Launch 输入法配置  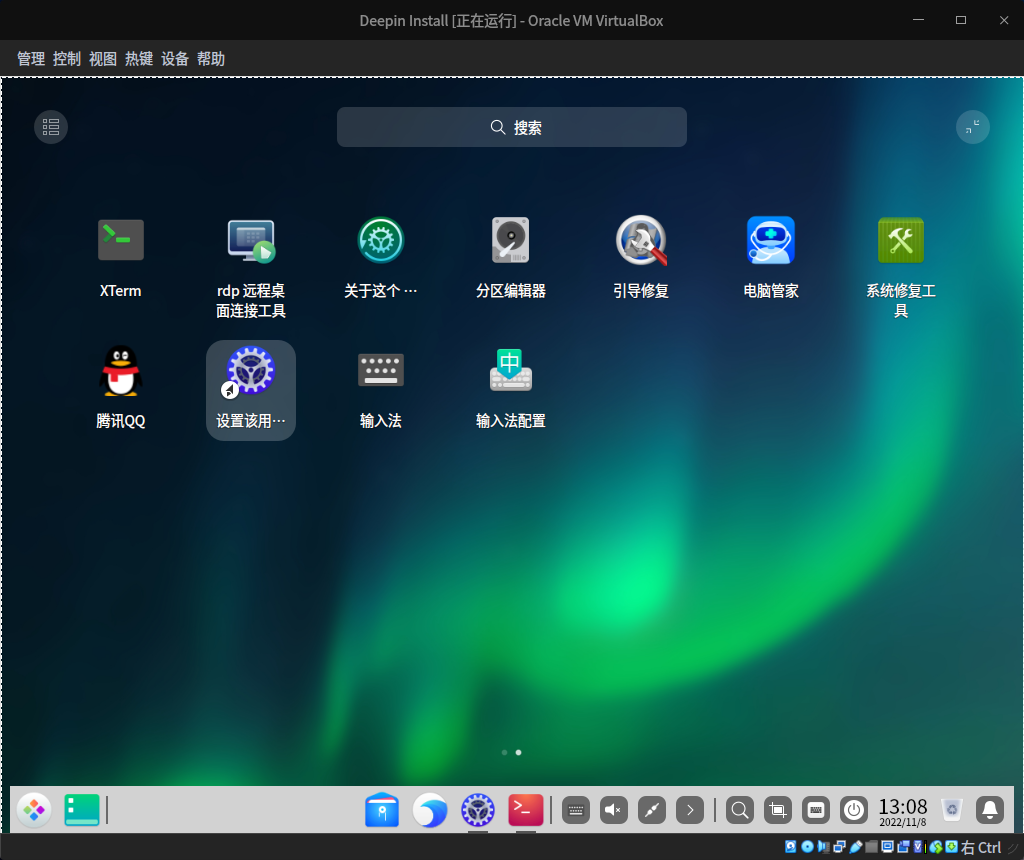pyautogui.click(x=511, y=370)
